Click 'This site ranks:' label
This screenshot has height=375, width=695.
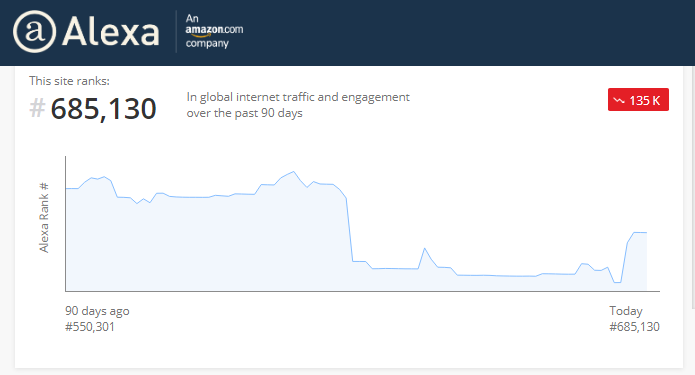(x=69, y=81)
